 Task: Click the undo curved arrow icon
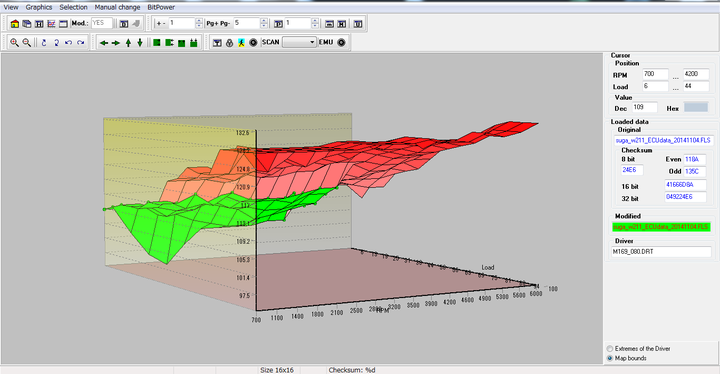68,42
